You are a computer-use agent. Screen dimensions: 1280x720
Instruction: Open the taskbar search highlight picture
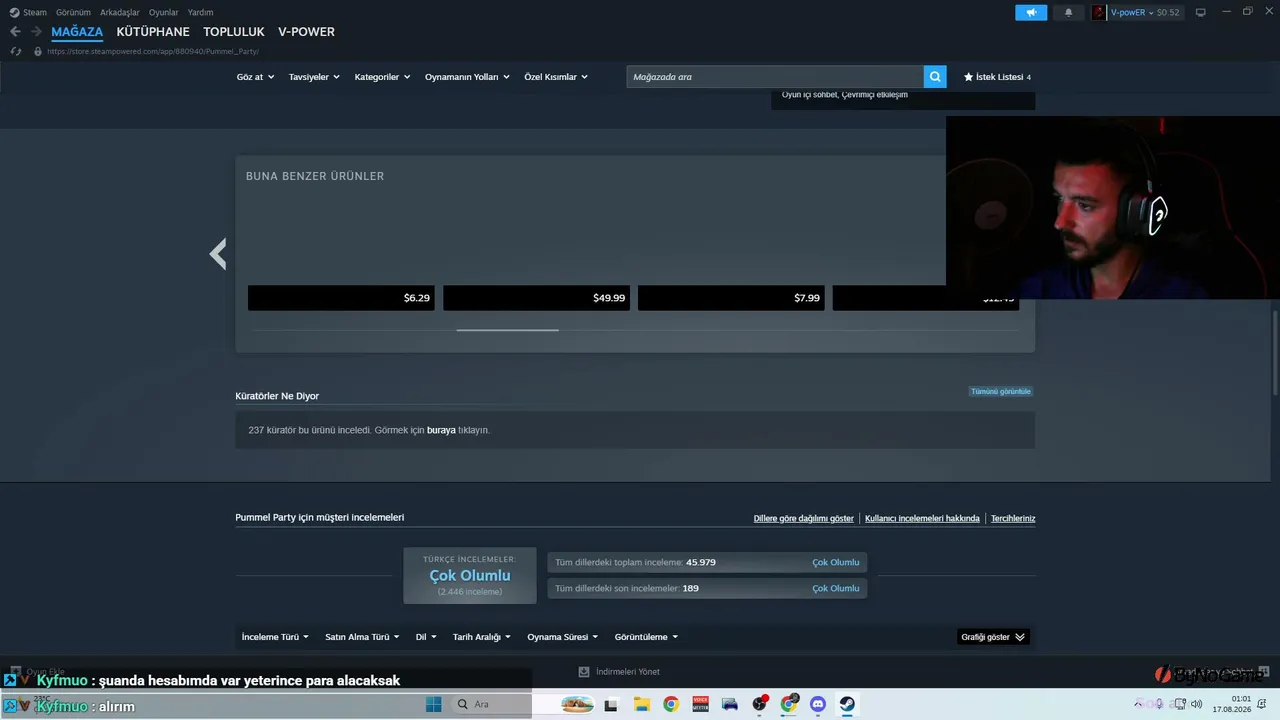[578, 704]
